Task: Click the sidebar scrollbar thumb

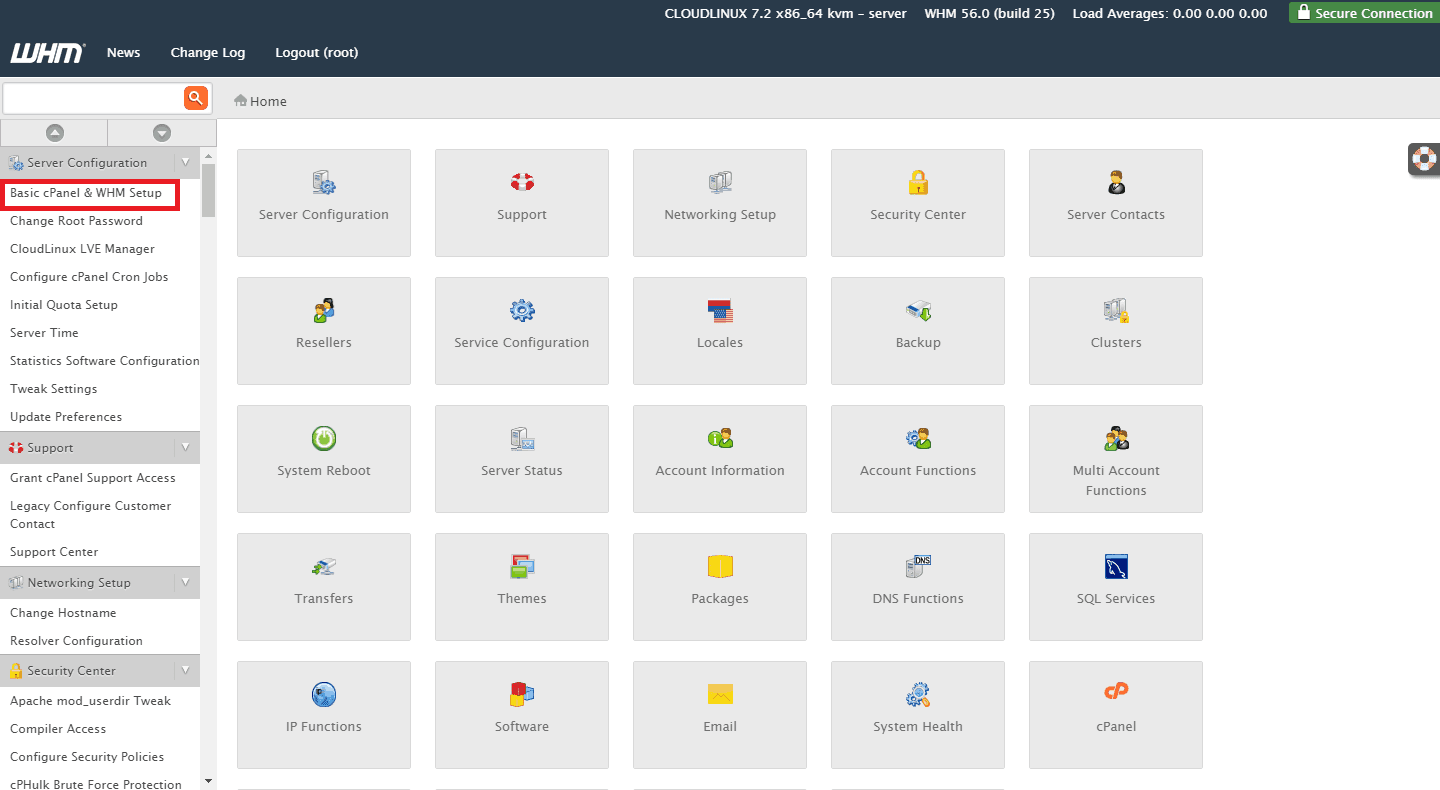Action: (208, 190)
